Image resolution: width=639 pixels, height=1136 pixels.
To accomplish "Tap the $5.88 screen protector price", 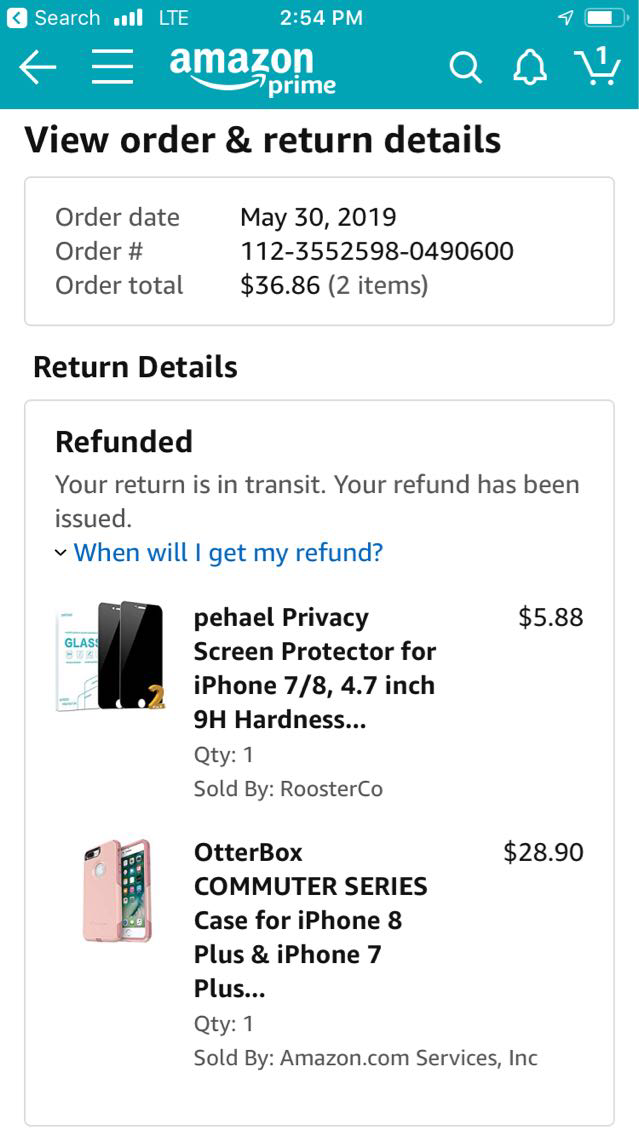I will tap(550, 617).
